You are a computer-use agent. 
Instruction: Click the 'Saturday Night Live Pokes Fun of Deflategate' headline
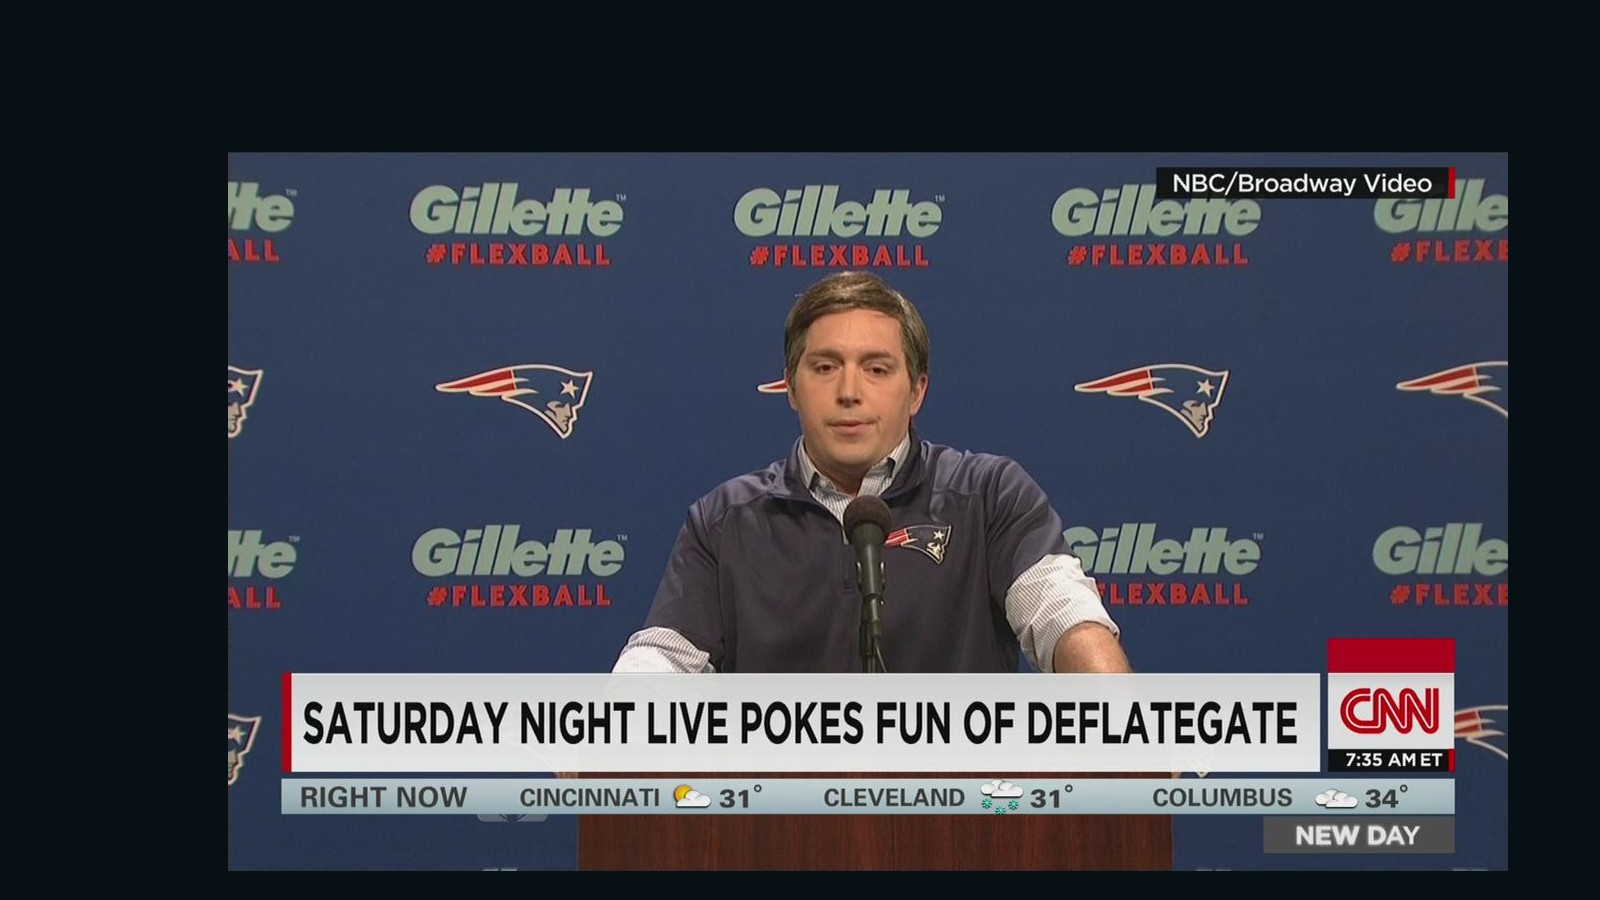800,723
